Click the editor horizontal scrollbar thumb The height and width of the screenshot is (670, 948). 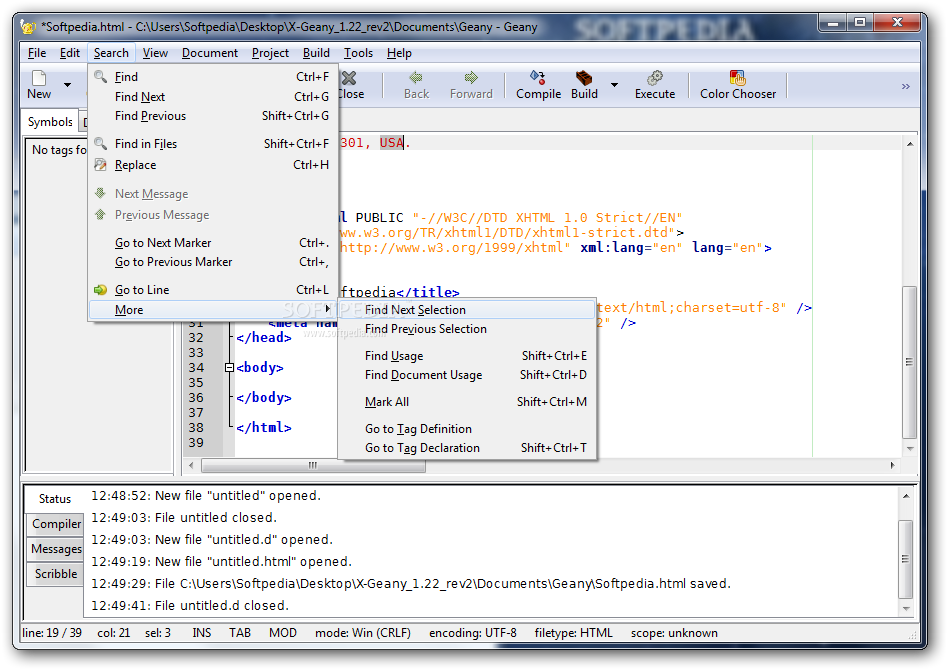[x=313, y=466]
